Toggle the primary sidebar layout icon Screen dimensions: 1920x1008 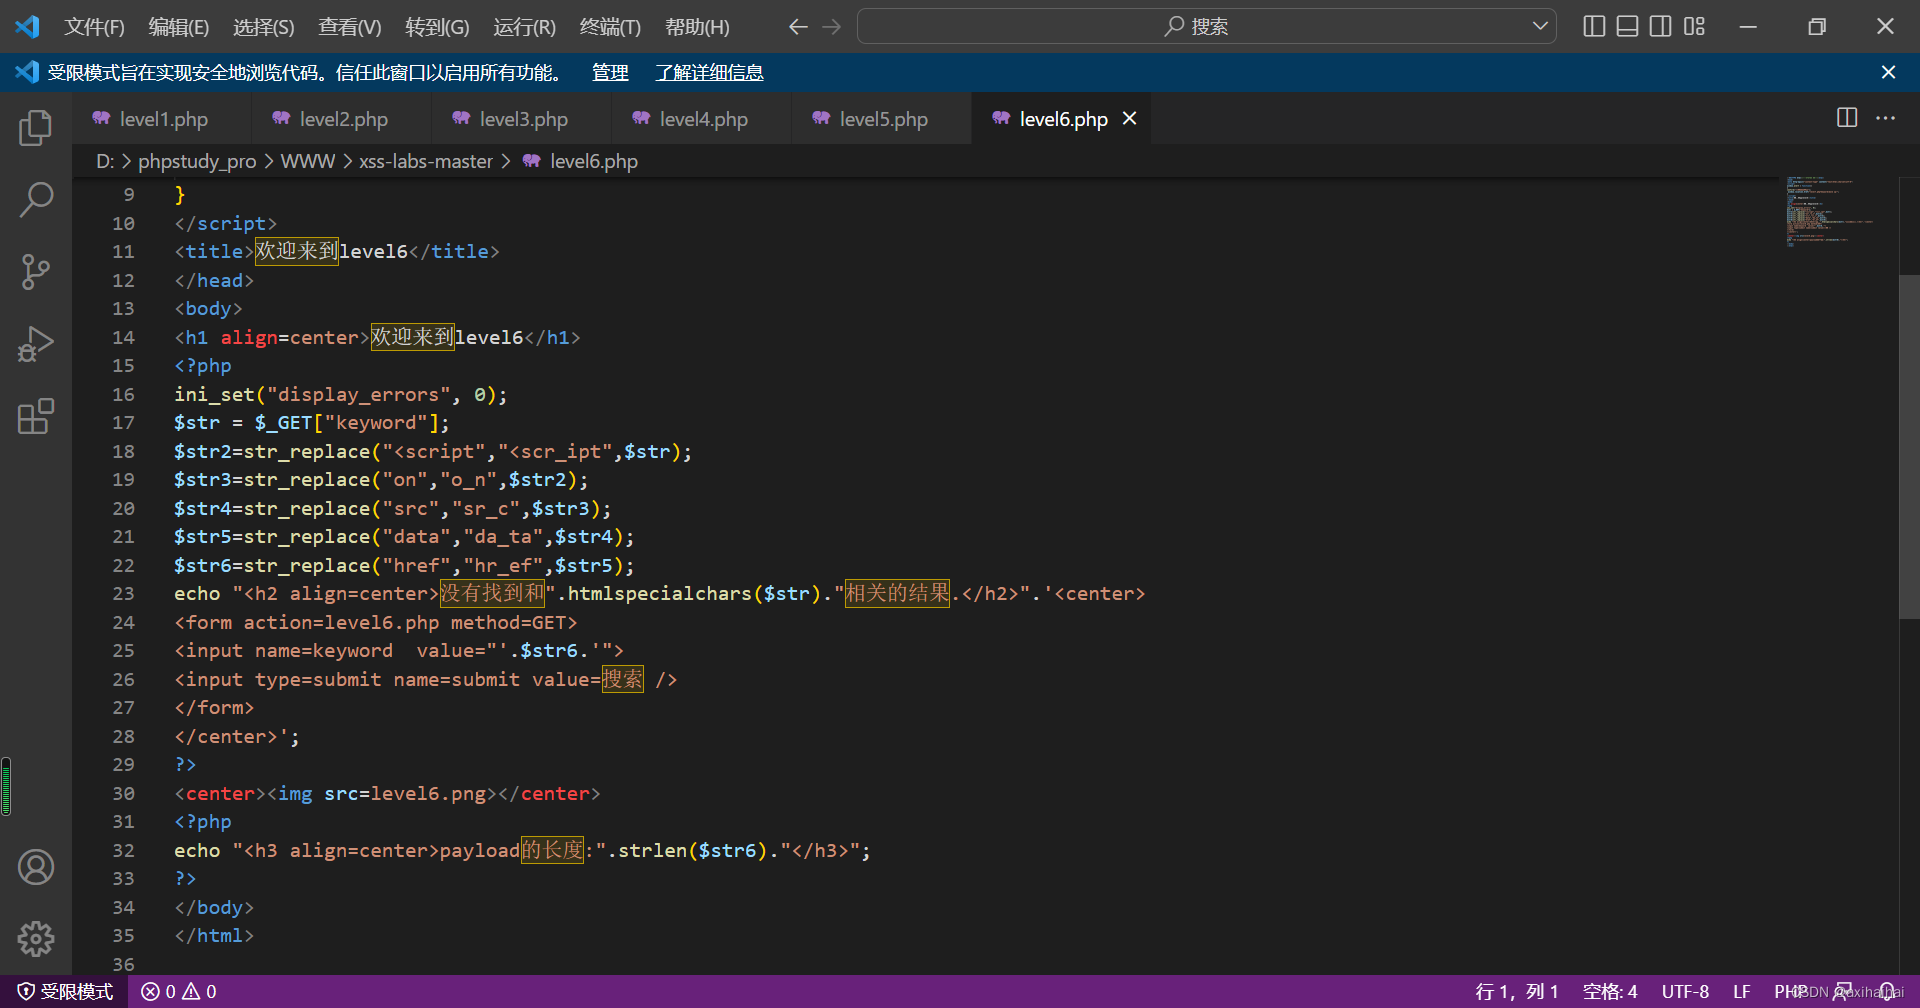click(x=1593, y=26)
